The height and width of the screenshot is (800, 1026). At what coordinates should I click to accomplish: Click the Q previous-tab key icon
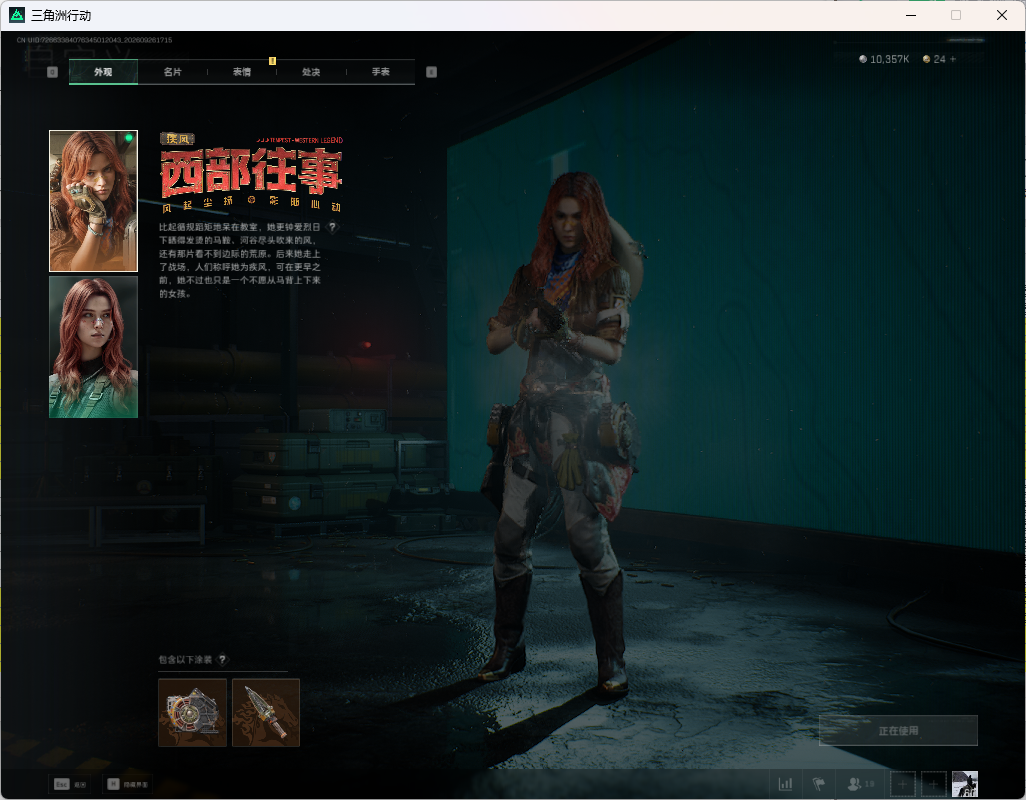[52, 72]
